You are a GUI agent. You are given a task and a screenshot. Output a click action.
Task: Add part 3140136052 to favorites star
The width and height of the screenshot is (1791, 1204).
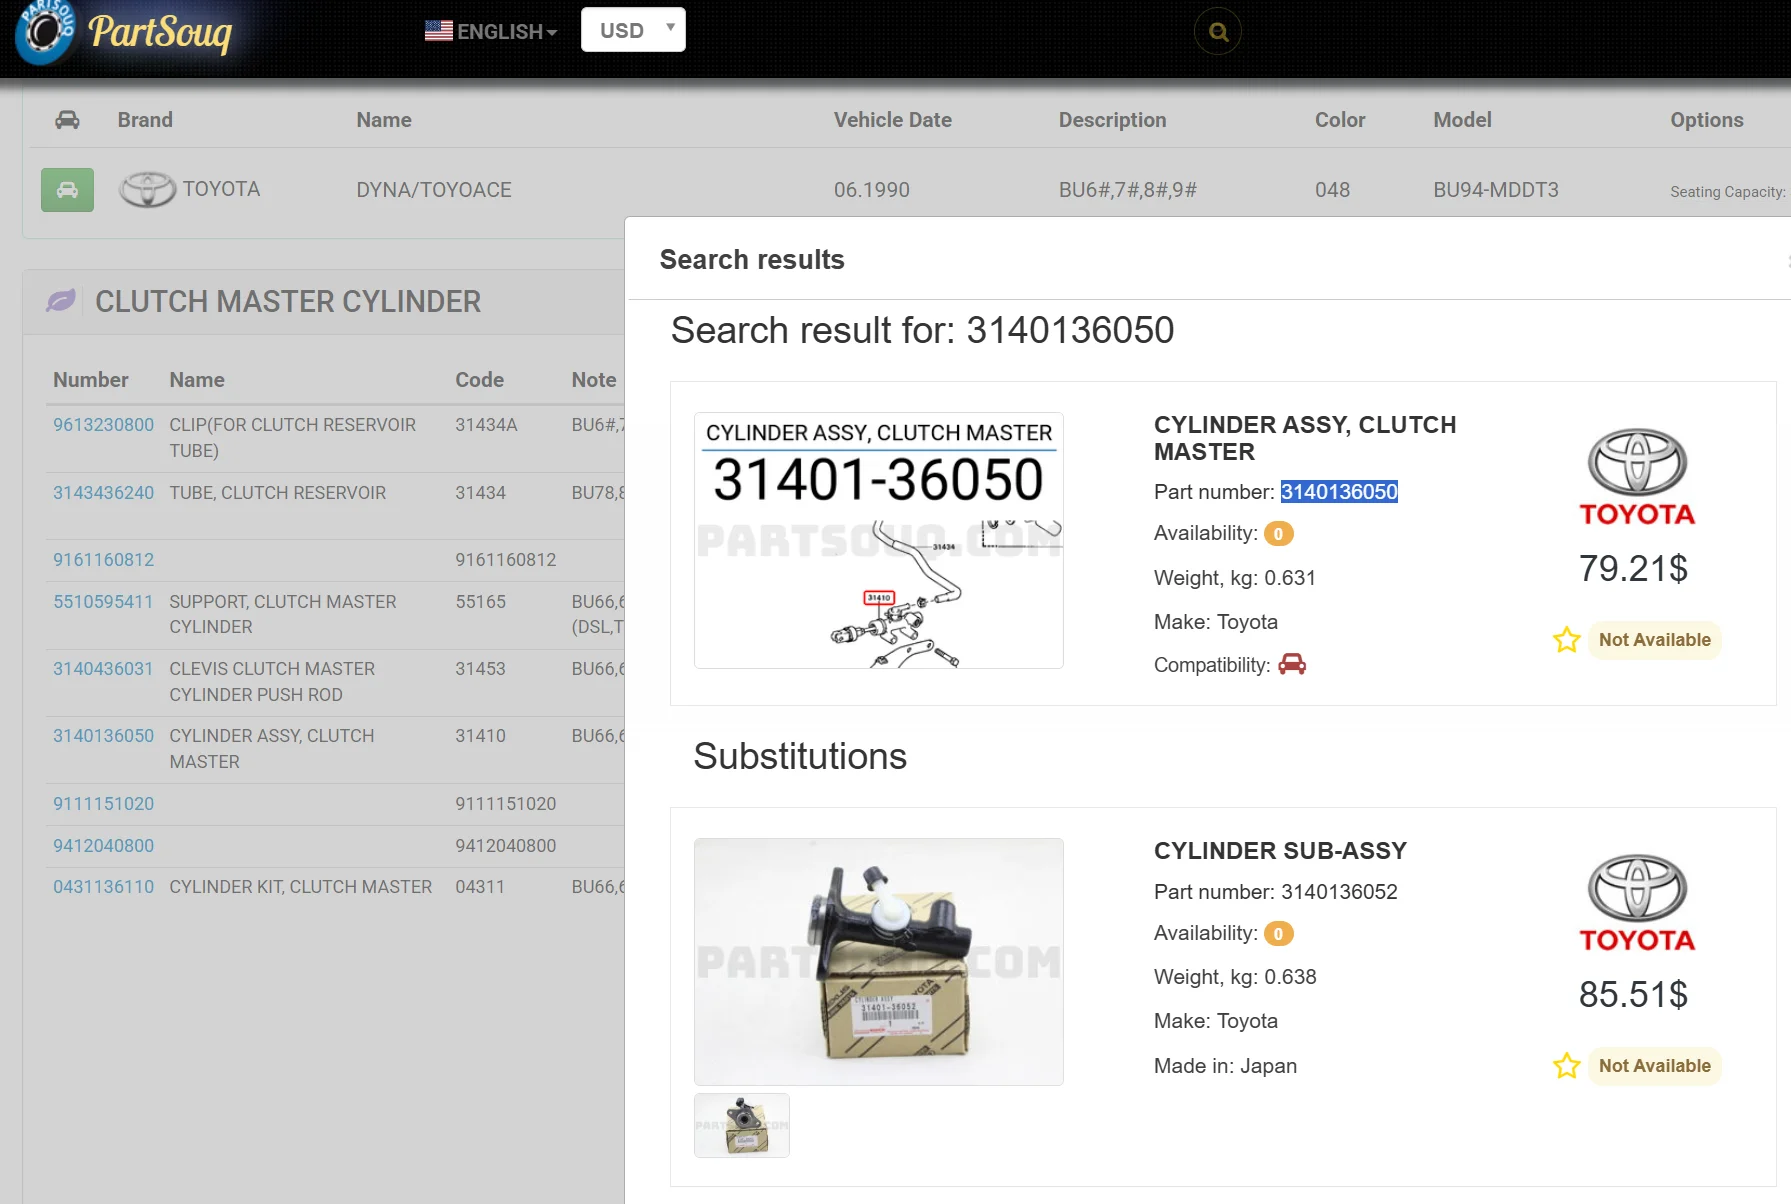coord(1566,1066)
